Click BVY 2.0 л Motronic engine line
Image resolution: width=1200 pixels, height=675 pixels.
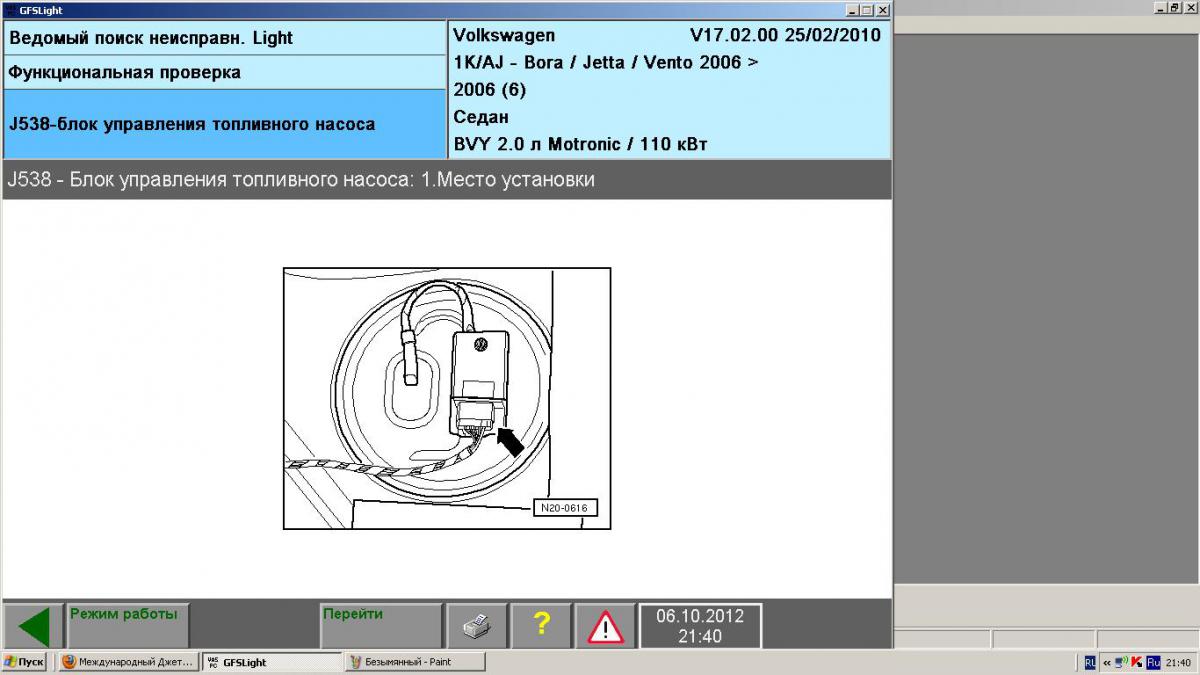point(580,144)
